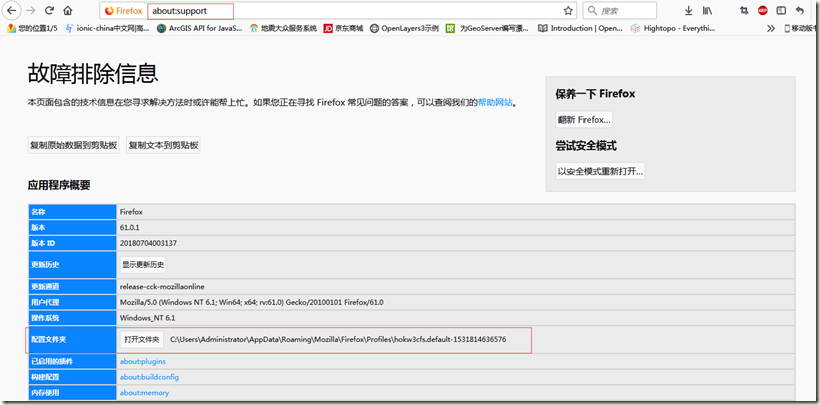Click the 应用程序概要 section heading
The height and width of the screenshot is (405, 820).
point(59,185)
